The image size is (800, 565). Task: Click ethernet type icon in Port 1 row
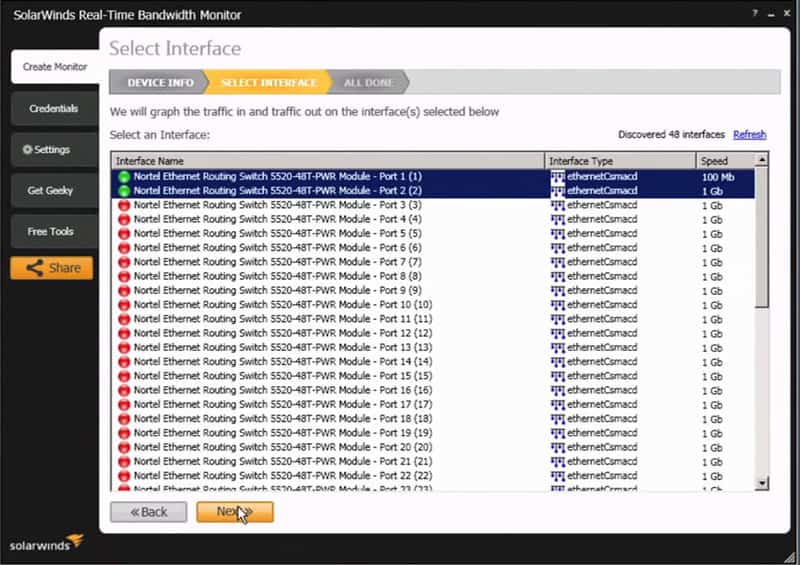coord(558,177)
